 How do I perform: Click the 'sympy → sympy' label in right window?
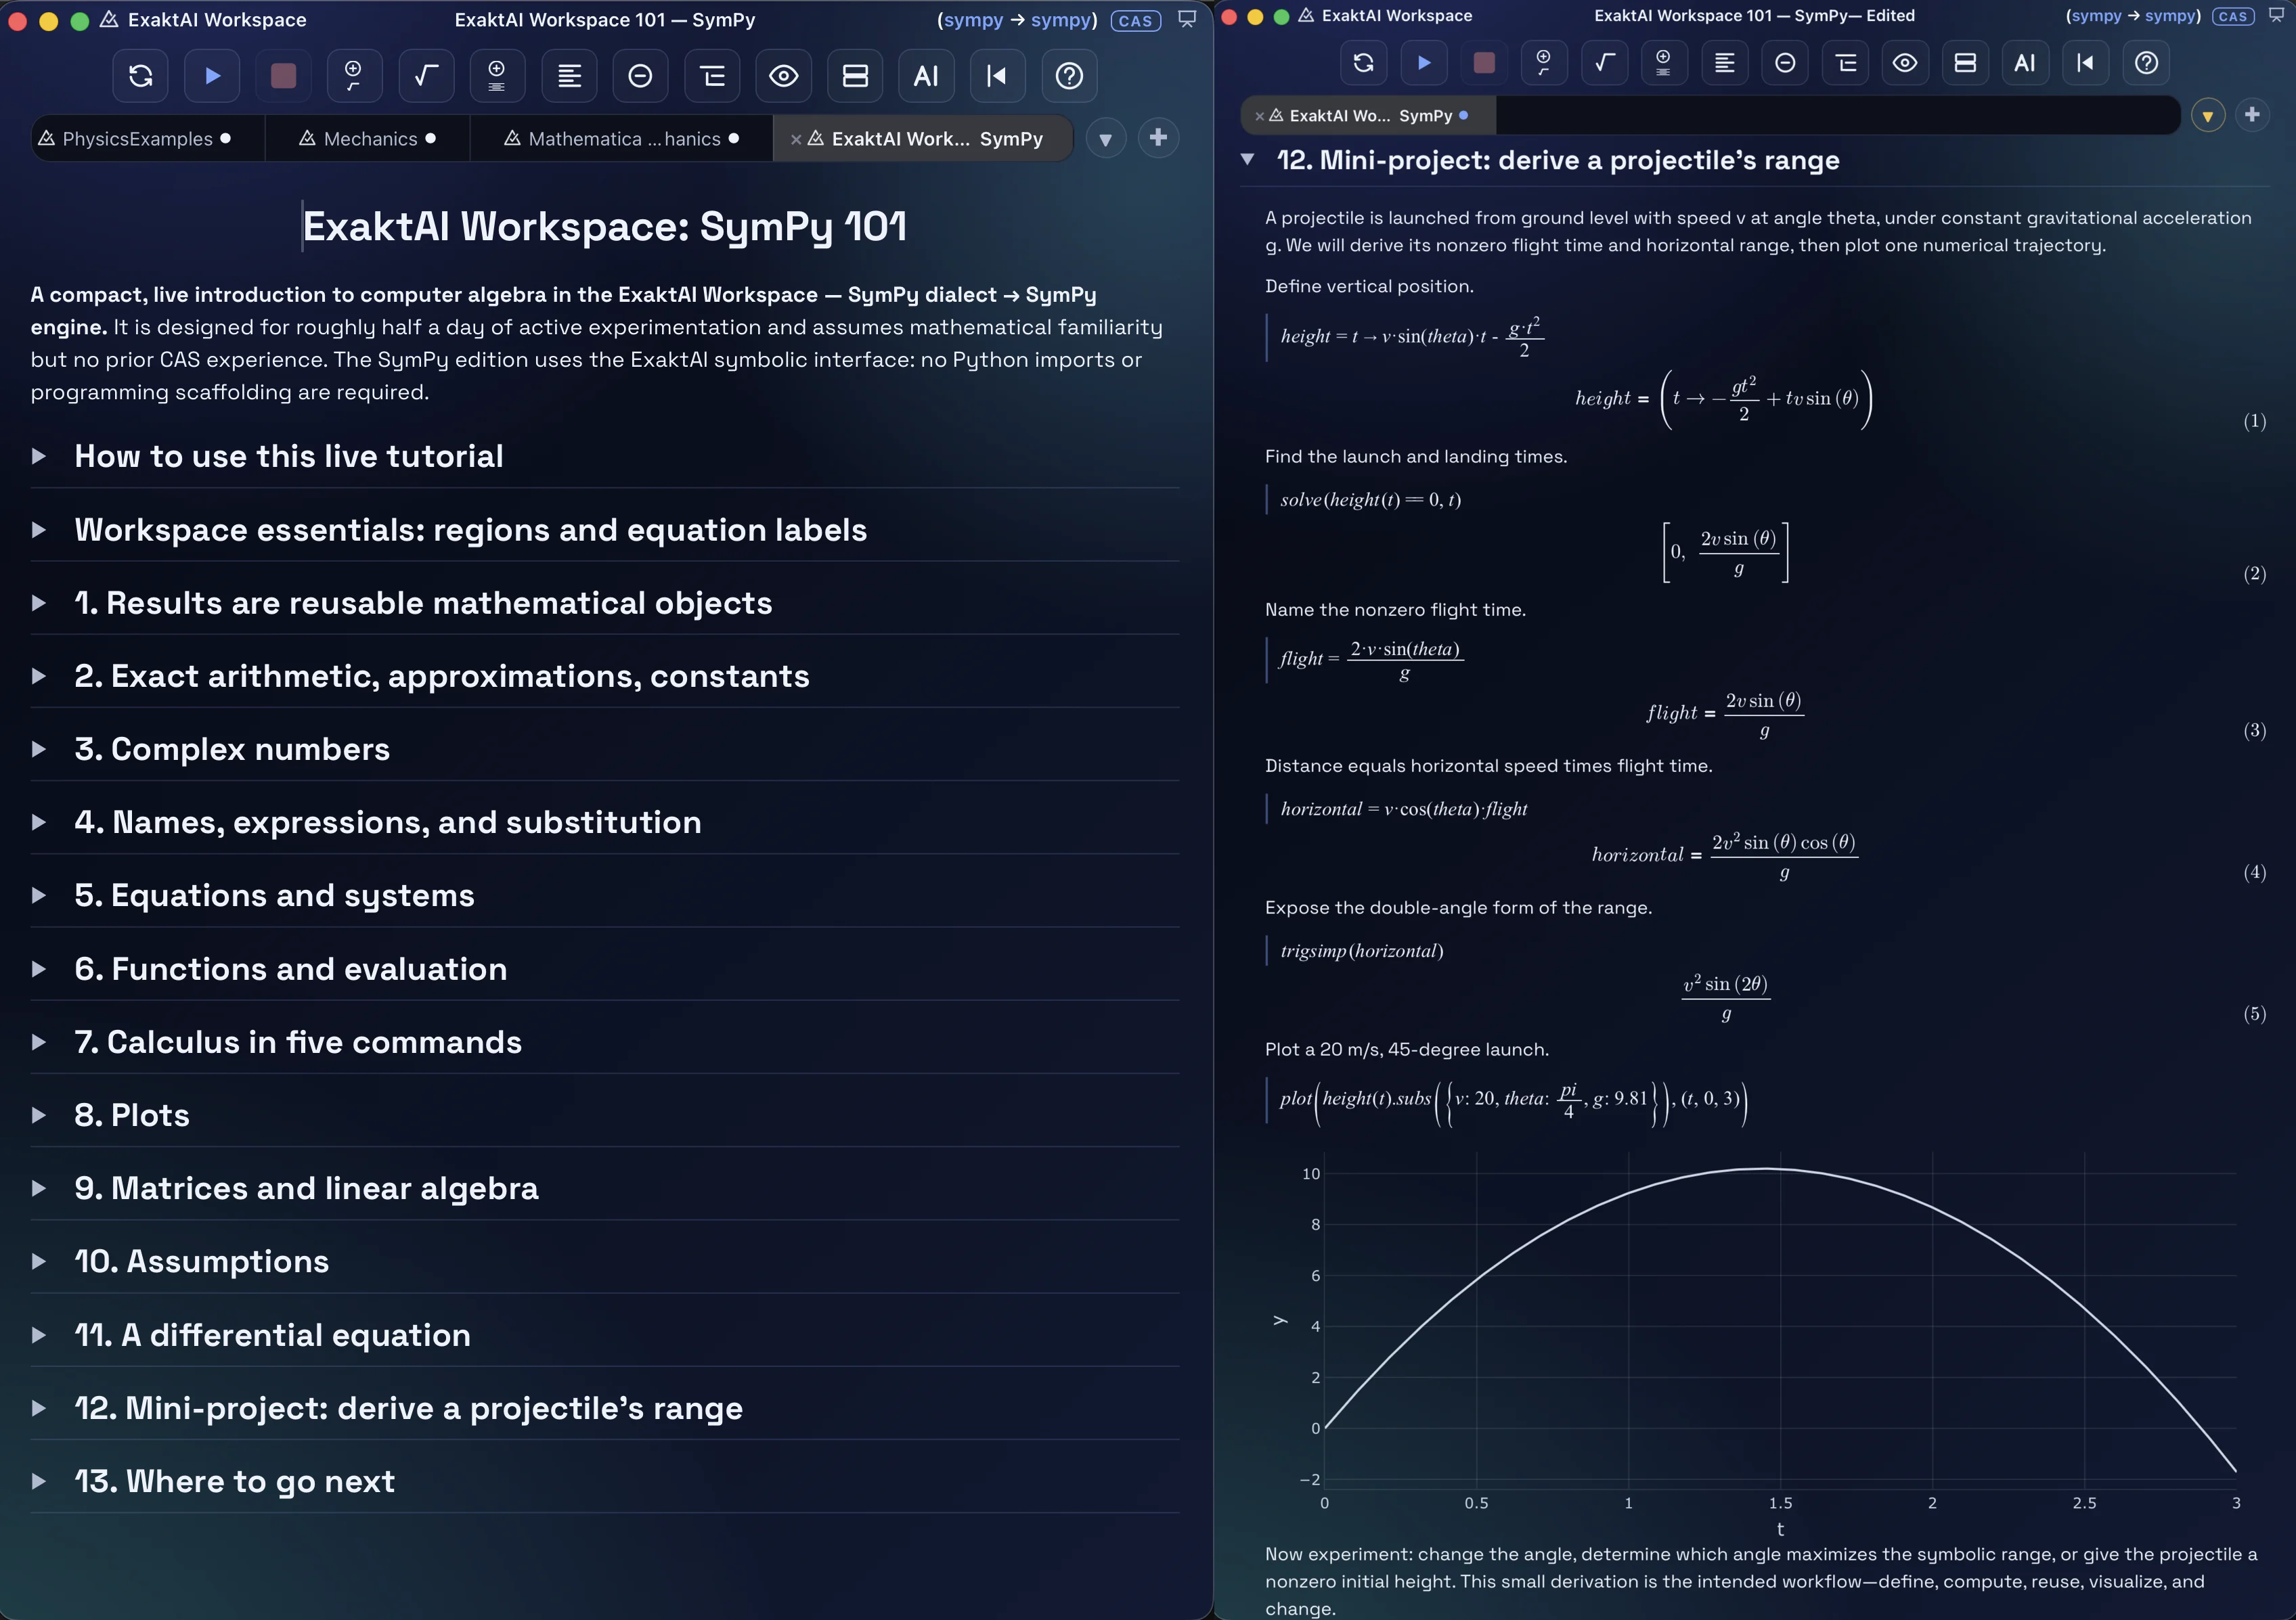(2133, 16)
